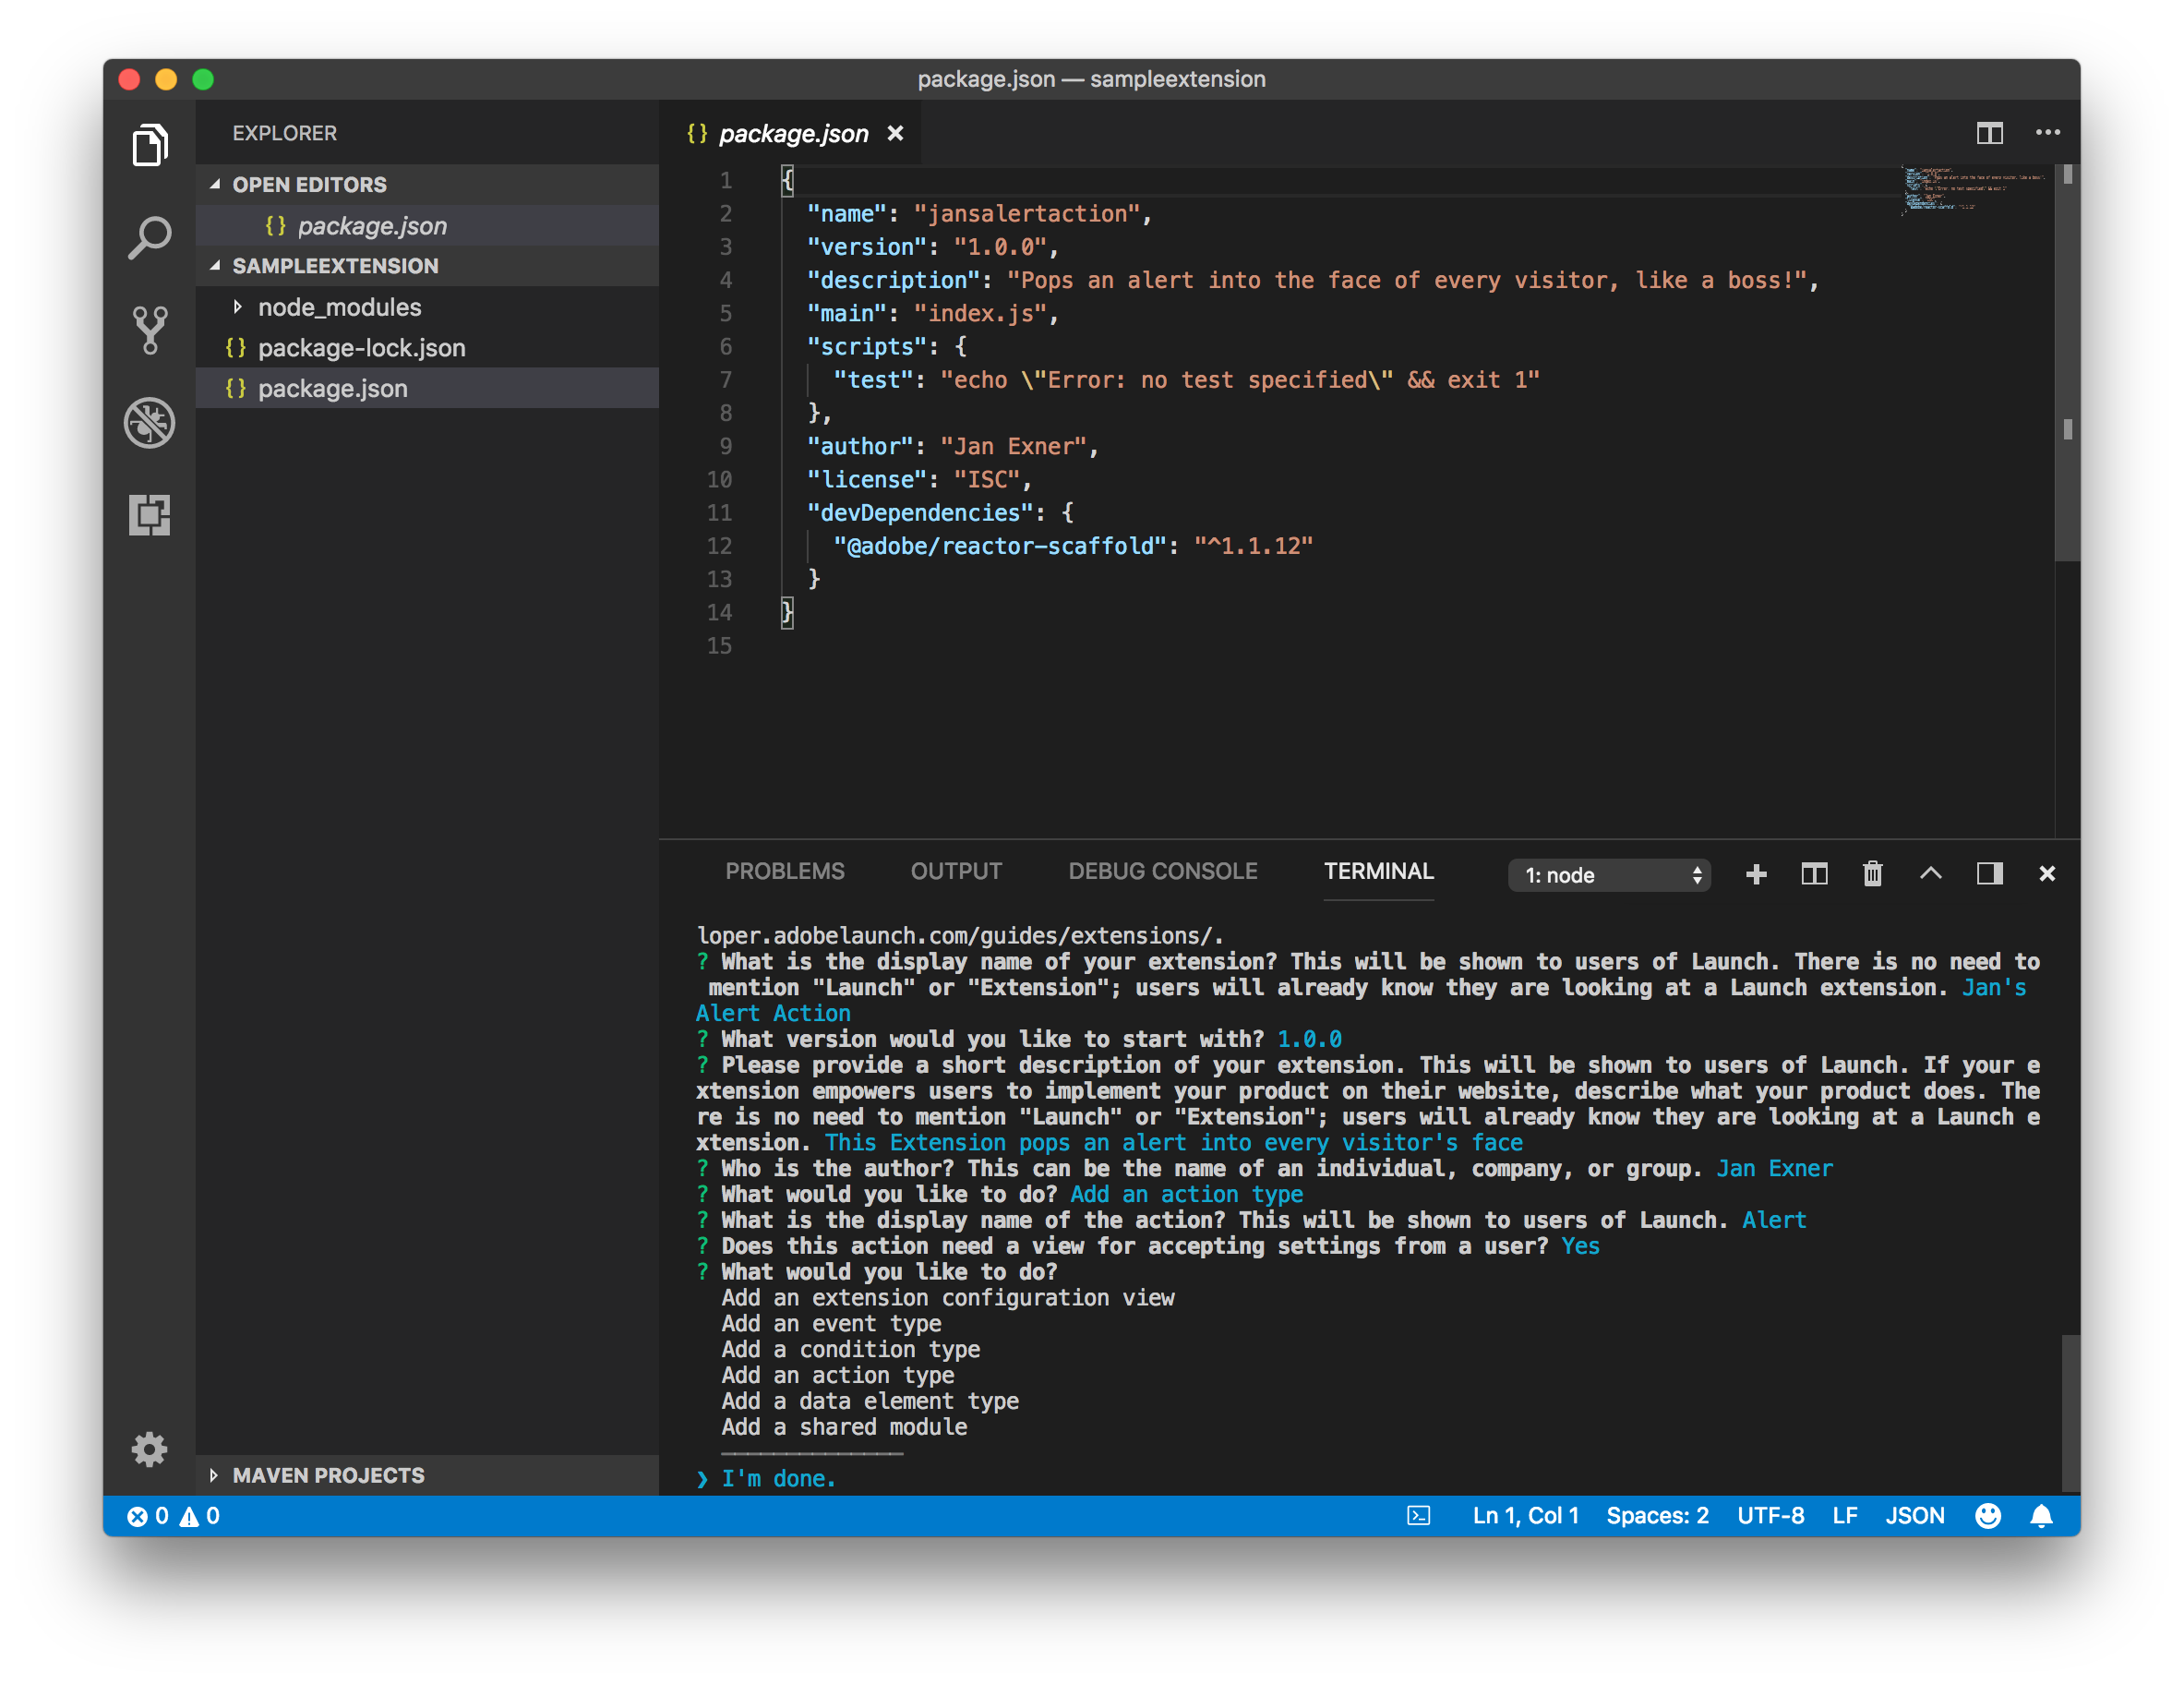The height and width of the screenshot is (1684, 2184).
Task: Split the terminal pane
Action: pos(1814,874)
